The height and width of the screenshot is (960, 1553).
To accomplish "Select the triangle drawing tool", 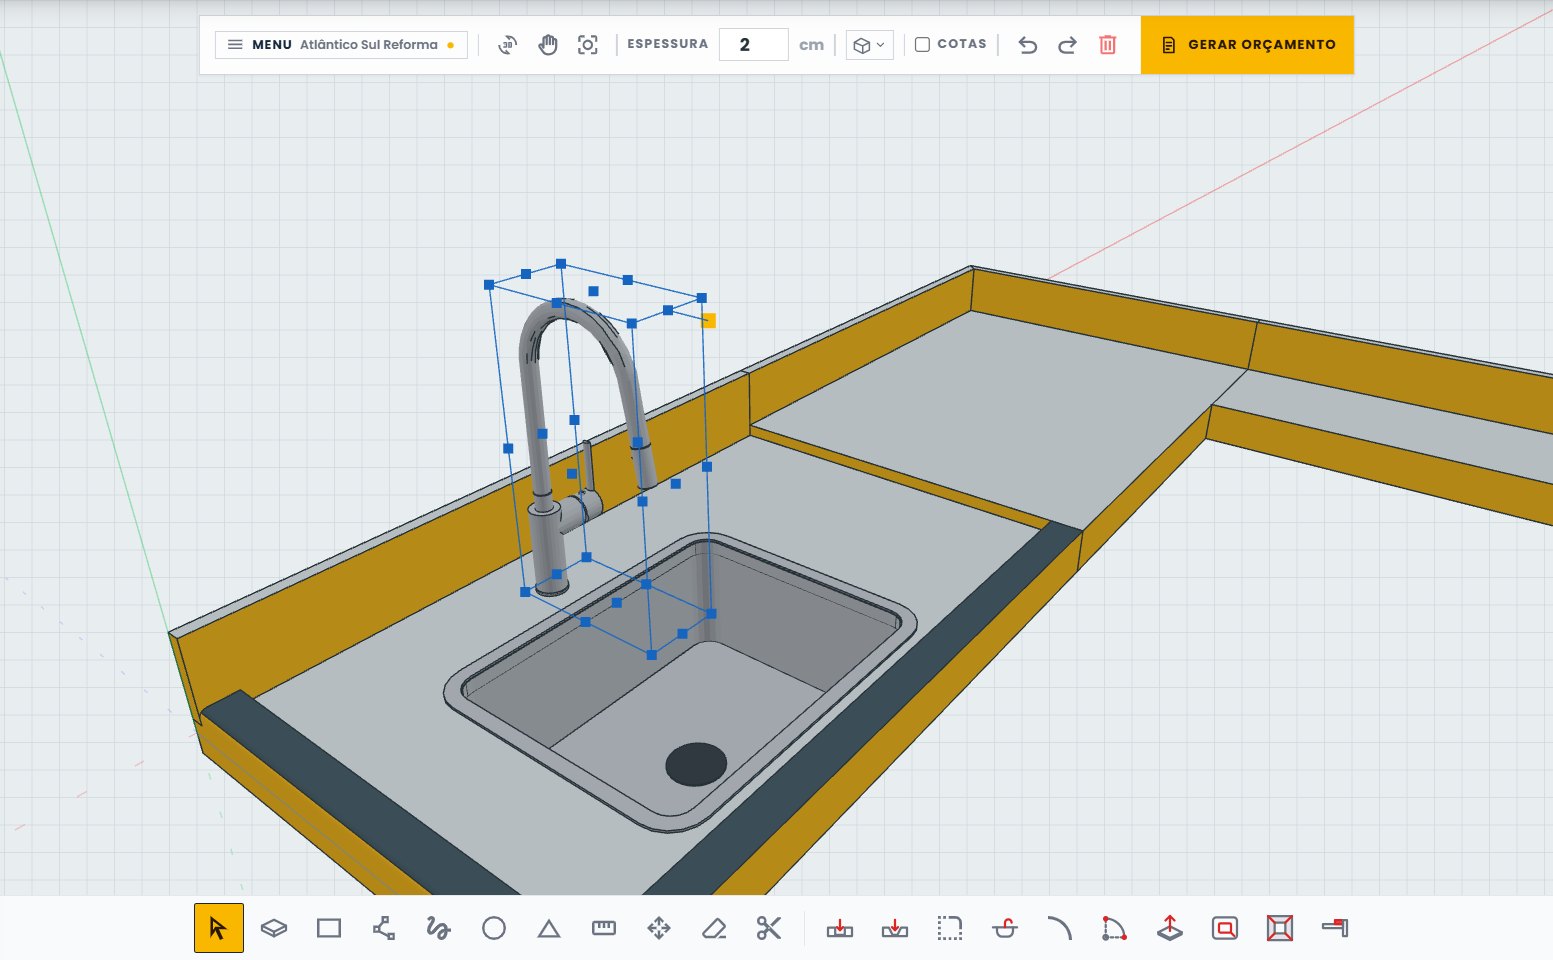I will coord(549,929).
